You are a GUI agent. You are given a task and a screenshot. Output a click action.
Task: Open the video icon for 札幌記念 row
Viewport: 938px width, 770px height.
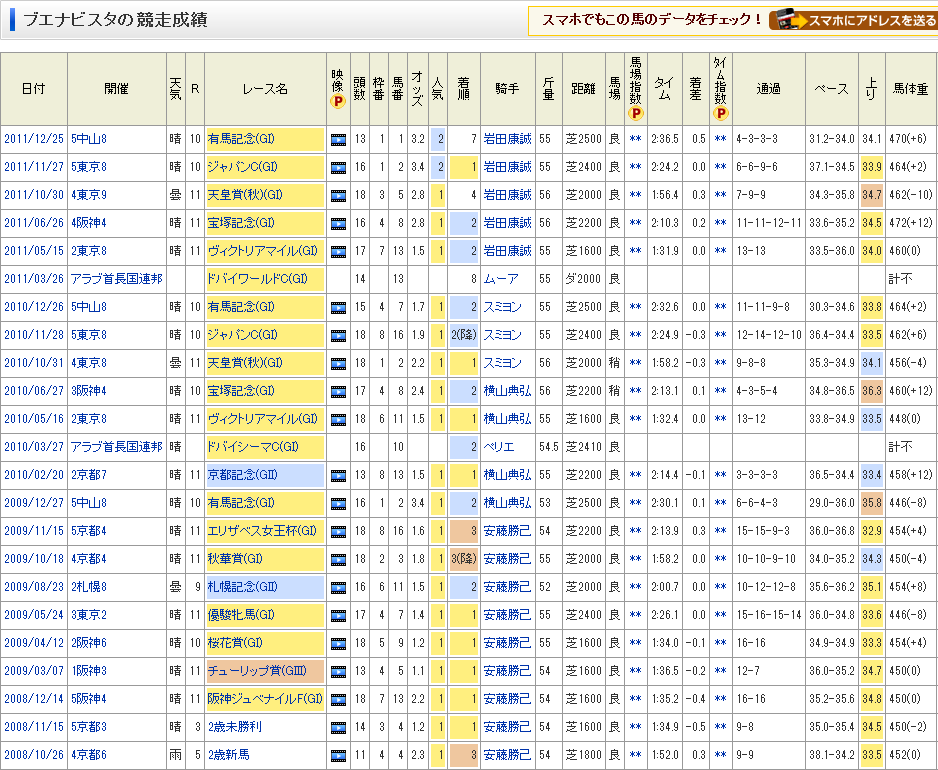click(338, 587)
